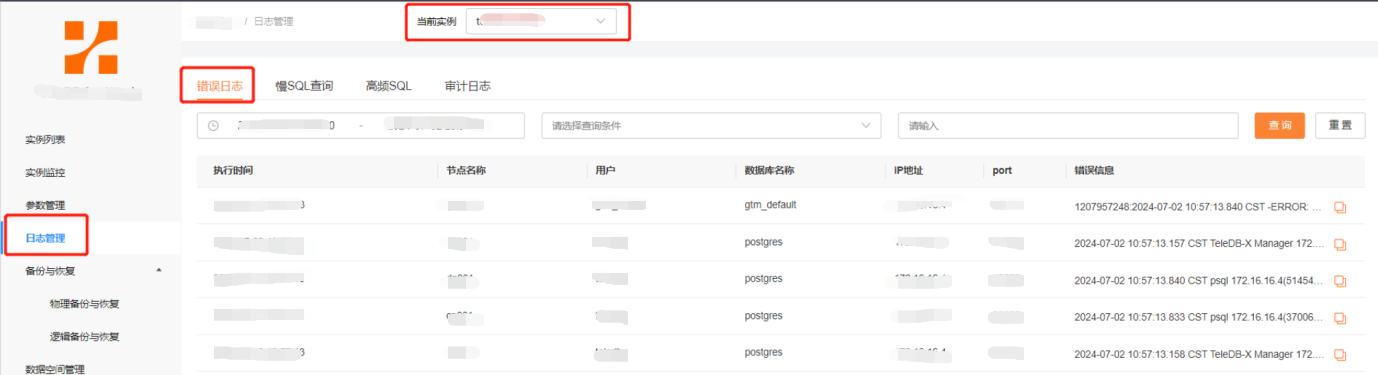Copy the 10:57:13.157 TeleDB-X Manager error message
Viewport: 1378px width, 375px height.
1340,244
